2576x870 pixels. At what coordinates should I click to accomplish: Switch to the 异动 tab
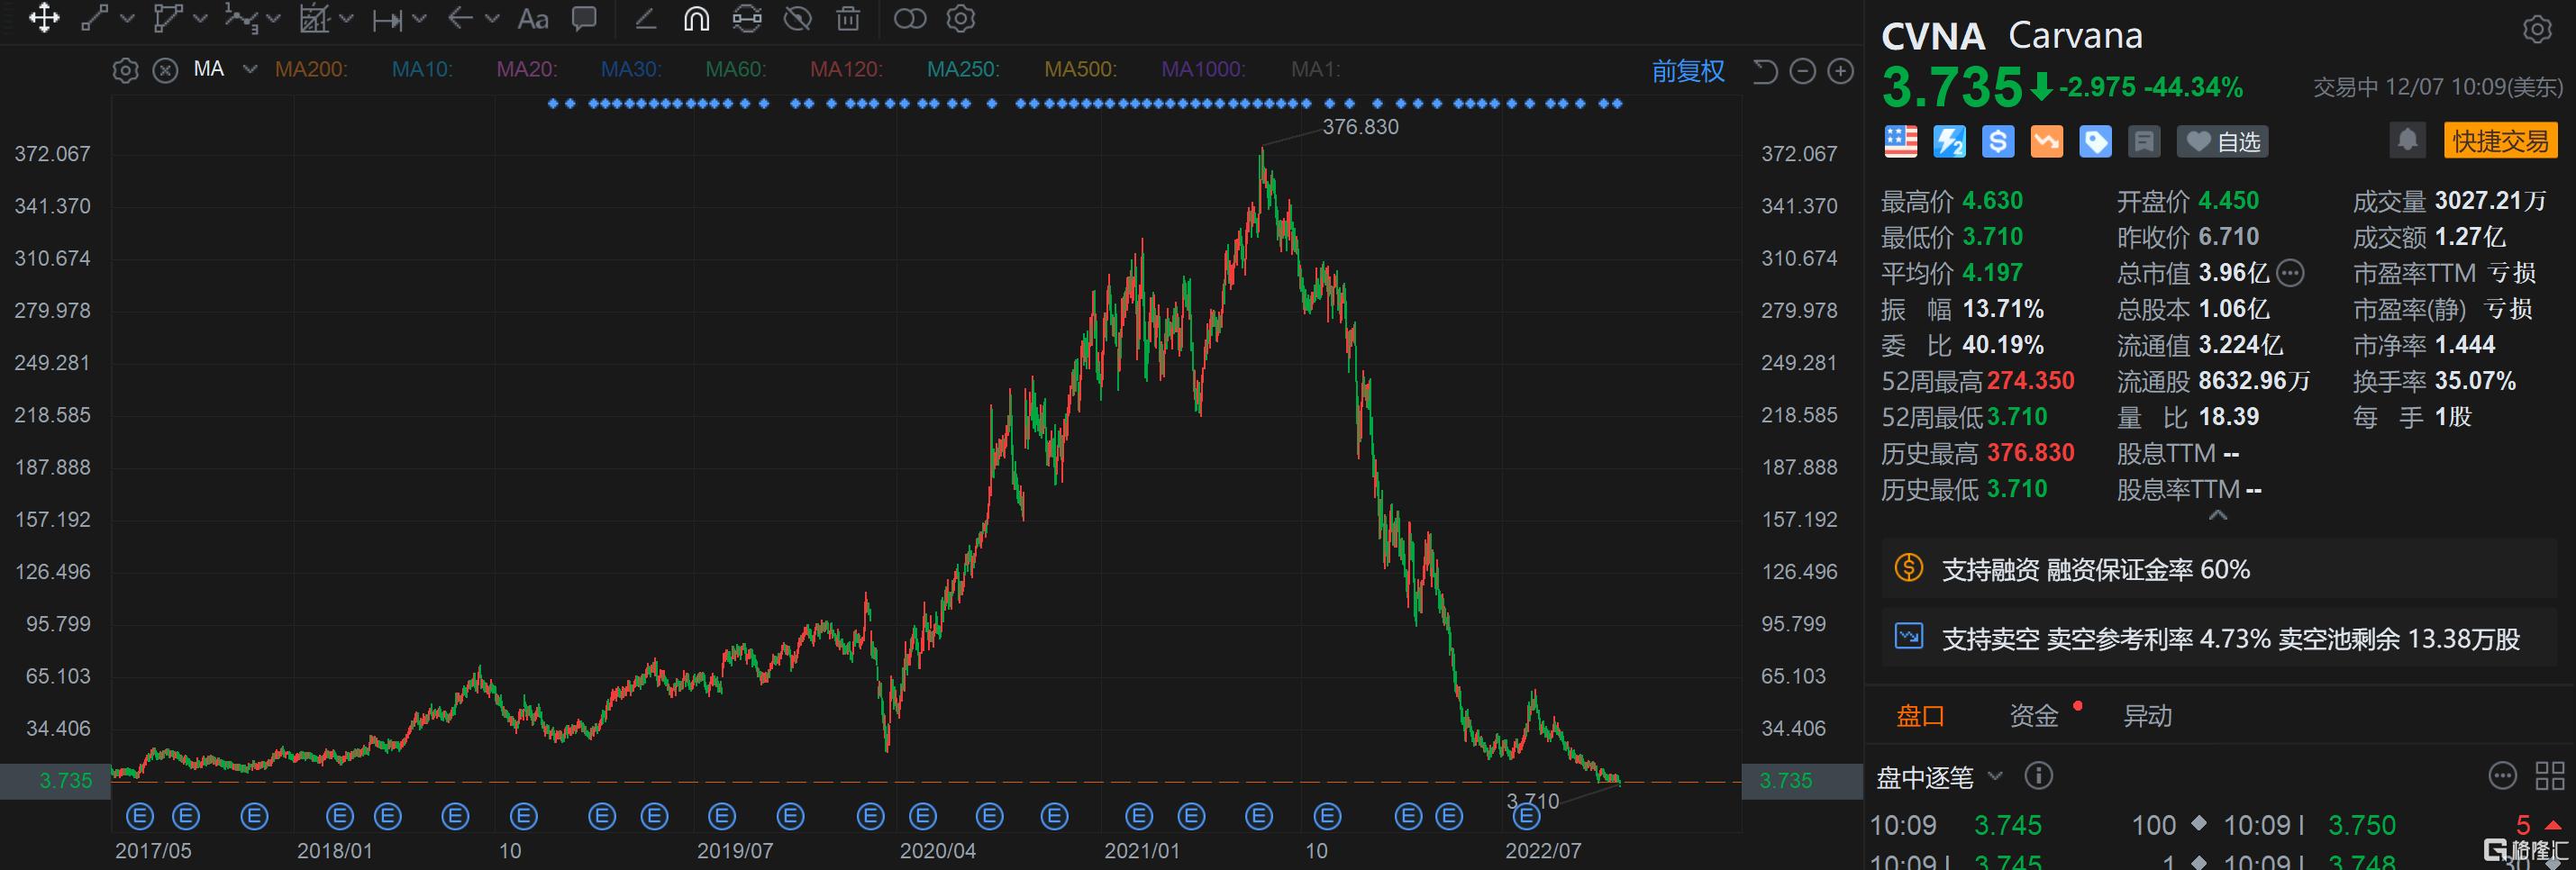click(2147, 716)
